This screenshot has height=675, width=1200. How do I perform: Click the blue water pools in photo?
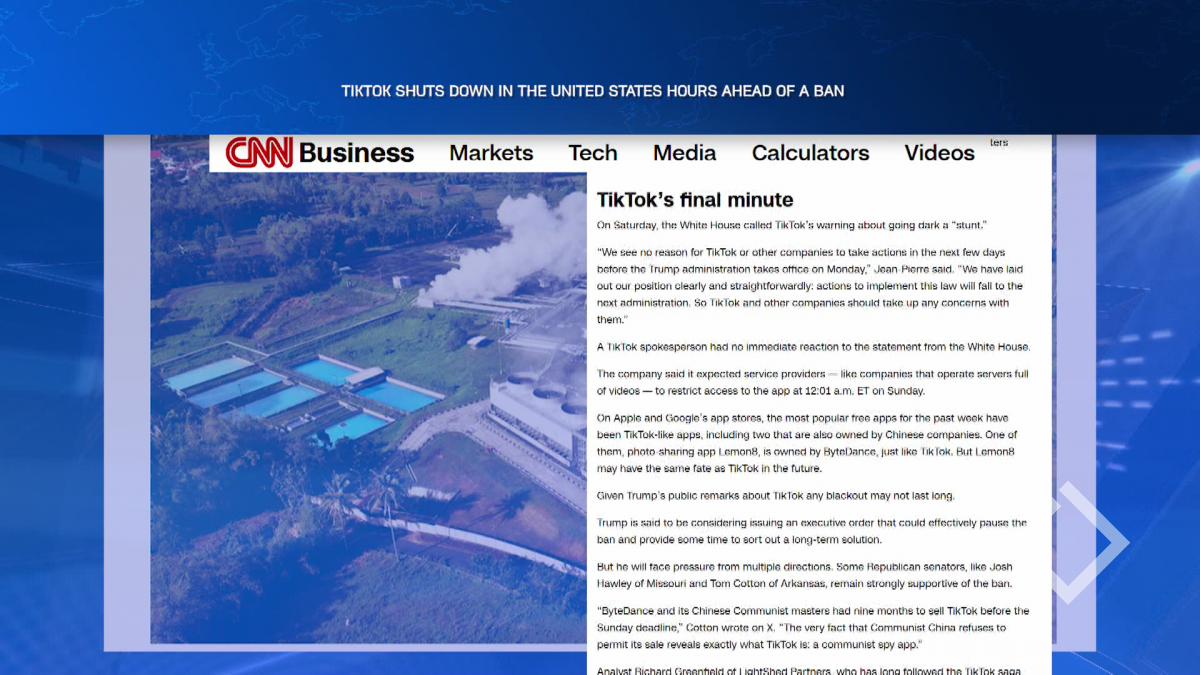pos(300,390)
